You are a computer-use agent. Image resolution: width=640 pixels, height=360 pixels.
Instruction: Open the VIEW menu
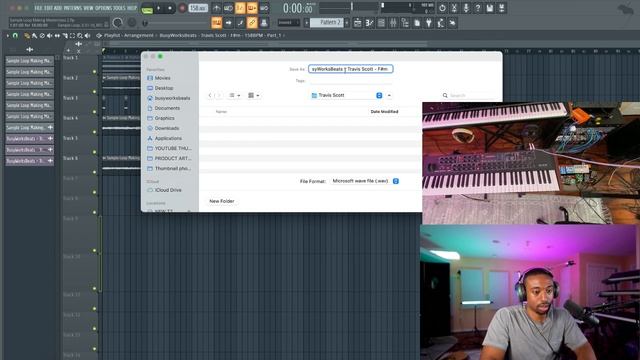88,8
